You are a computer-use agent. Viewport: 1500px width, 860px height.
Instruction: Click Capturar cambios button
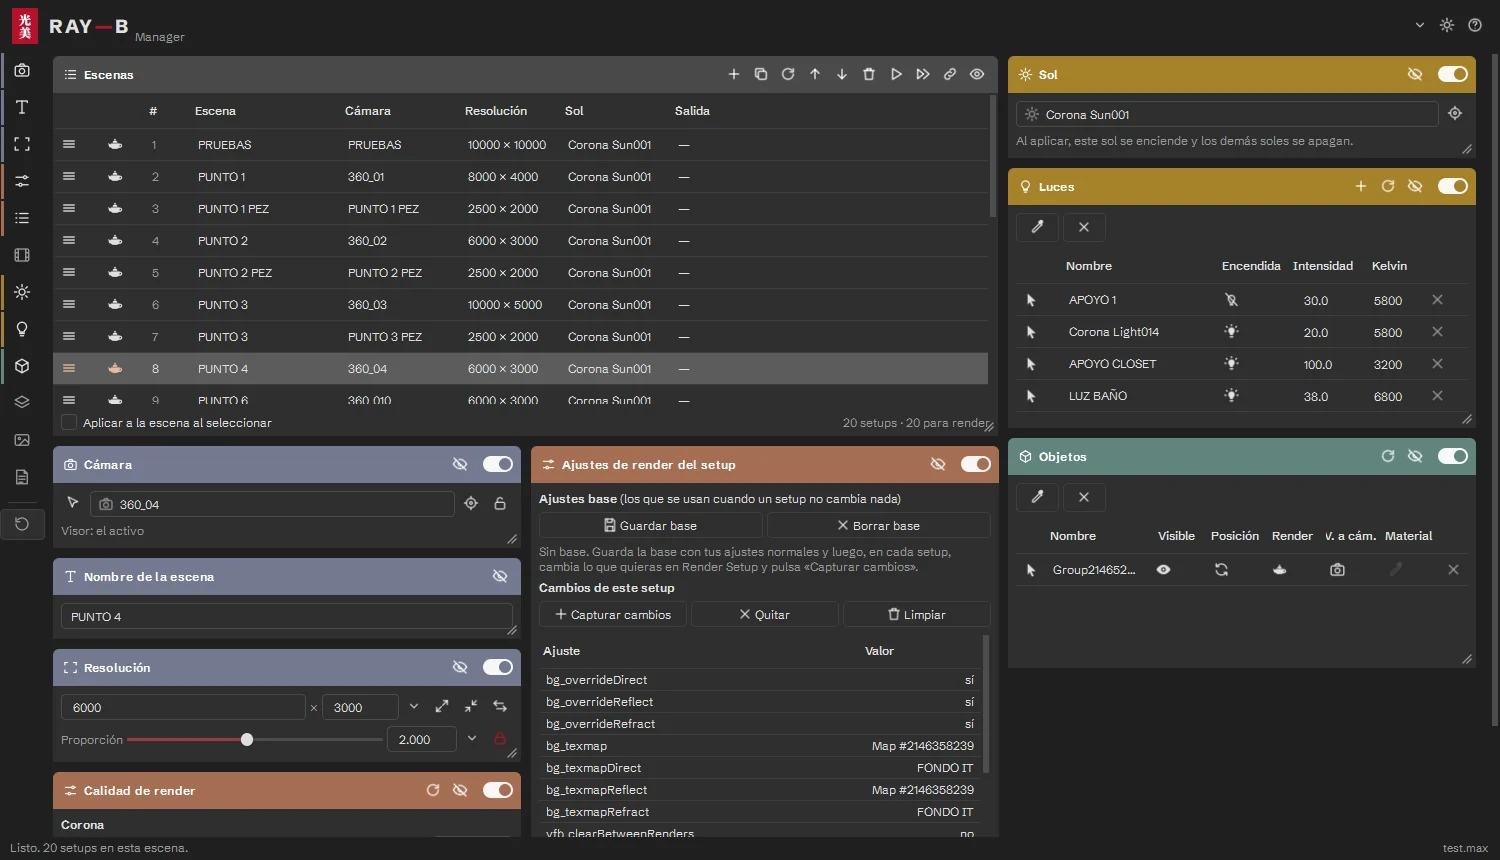pos(613,614)
